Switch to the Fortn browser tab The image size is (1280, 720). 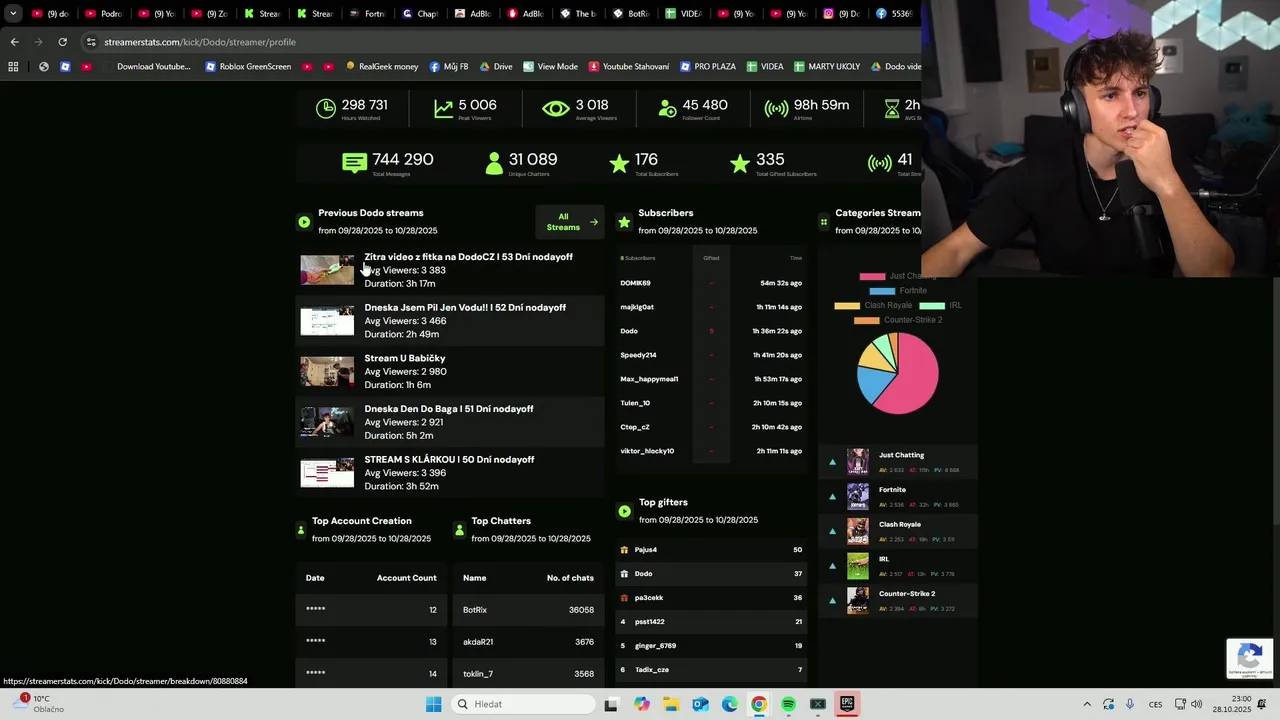tap(367, 14)
